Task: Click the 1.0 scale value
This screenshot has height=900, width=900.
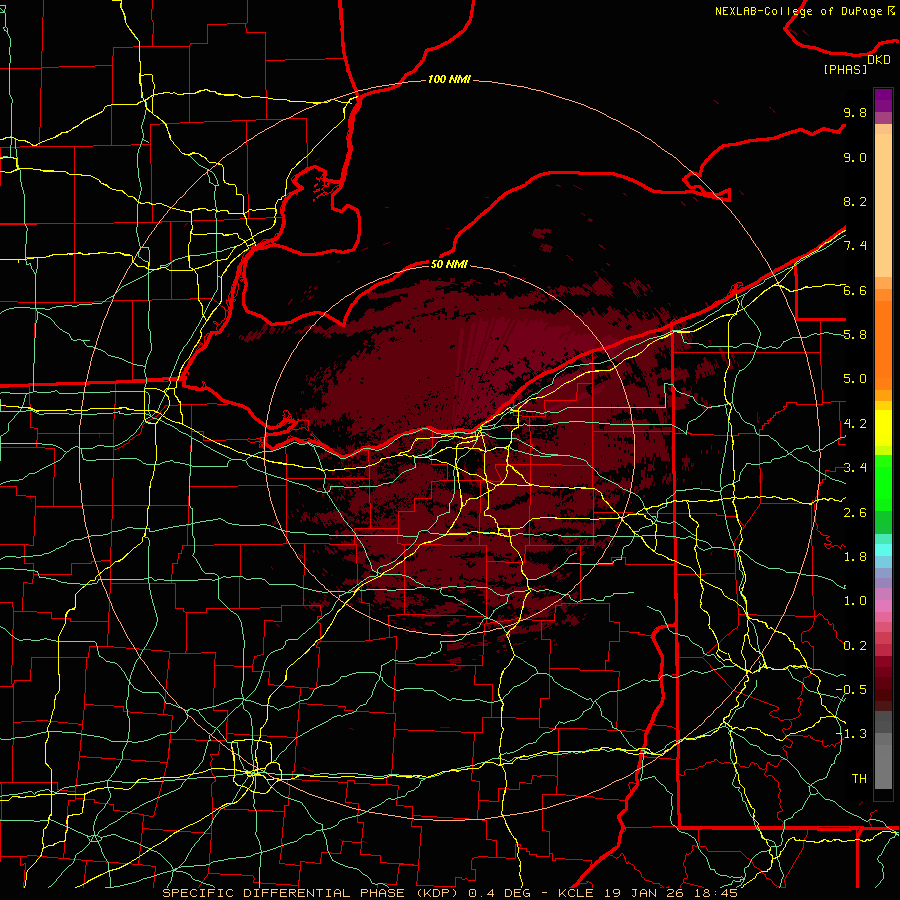Action: 855,601
